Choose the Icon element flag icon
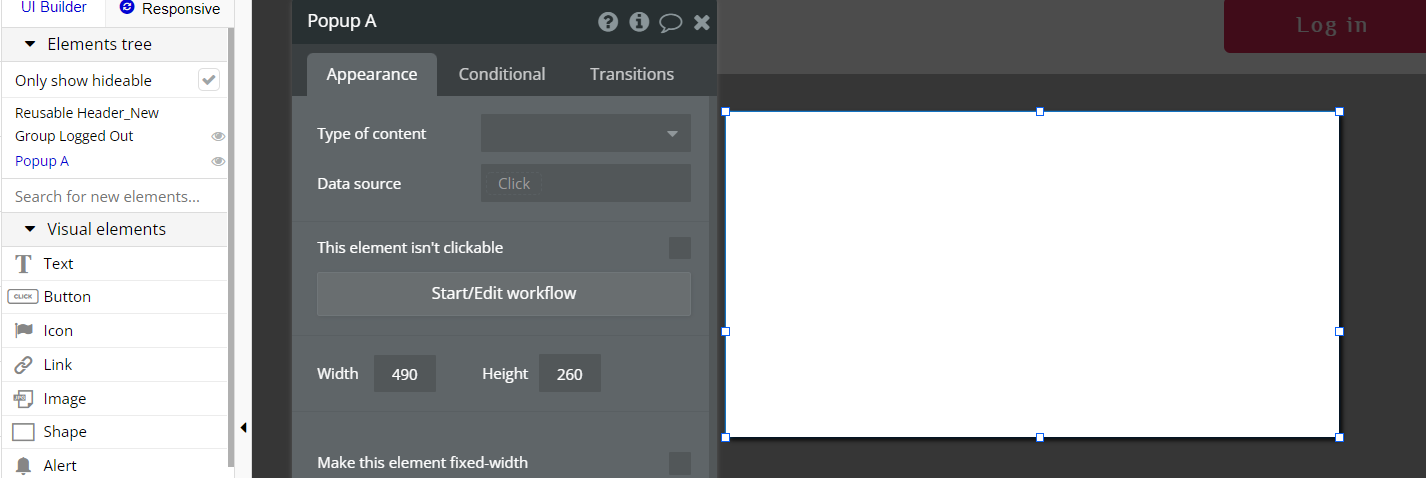 click(23, 331)
